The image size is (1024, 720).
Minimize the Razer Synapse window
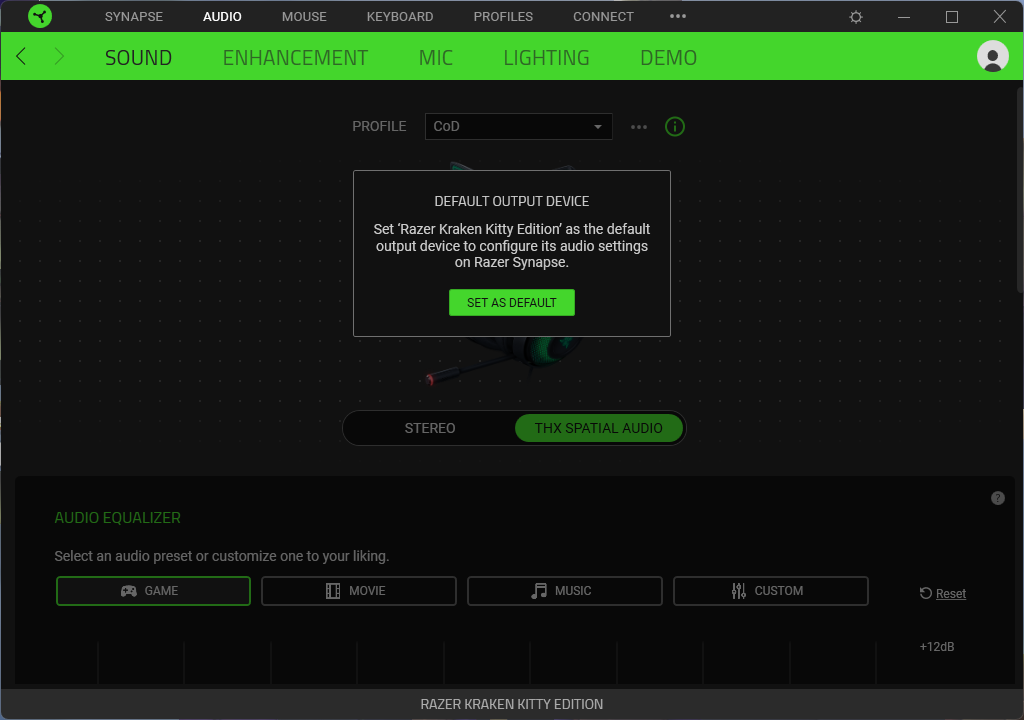(x=904, y=17)
